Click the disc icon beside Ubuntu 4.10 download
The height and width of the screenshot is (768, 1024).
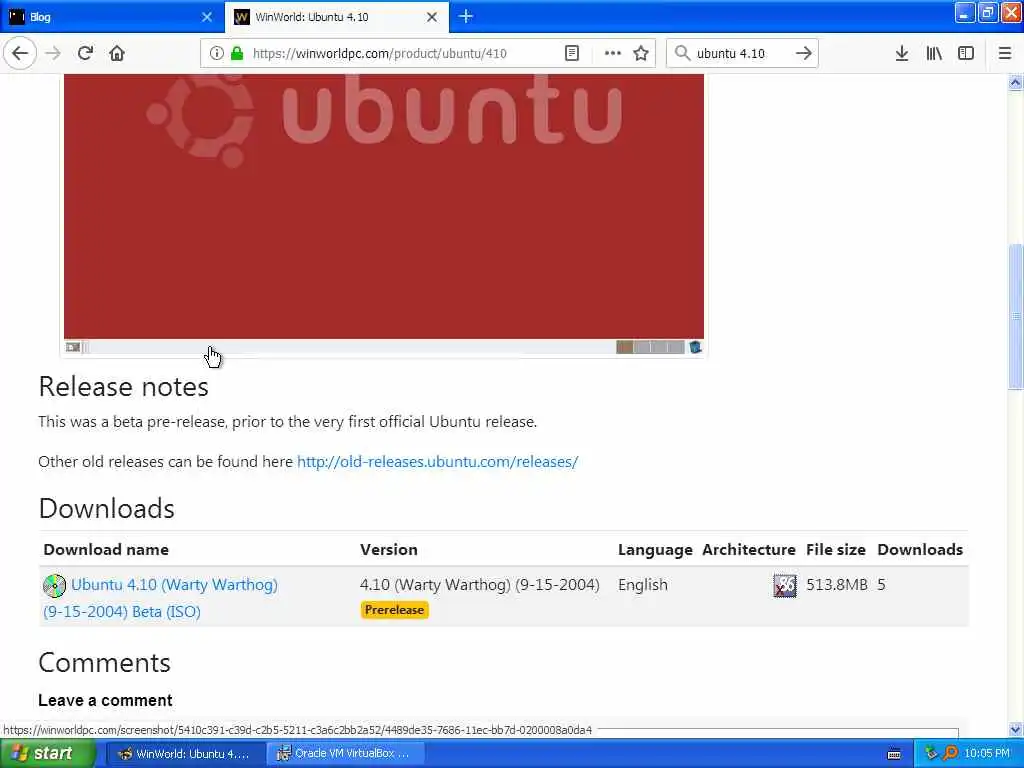(54, 585)
